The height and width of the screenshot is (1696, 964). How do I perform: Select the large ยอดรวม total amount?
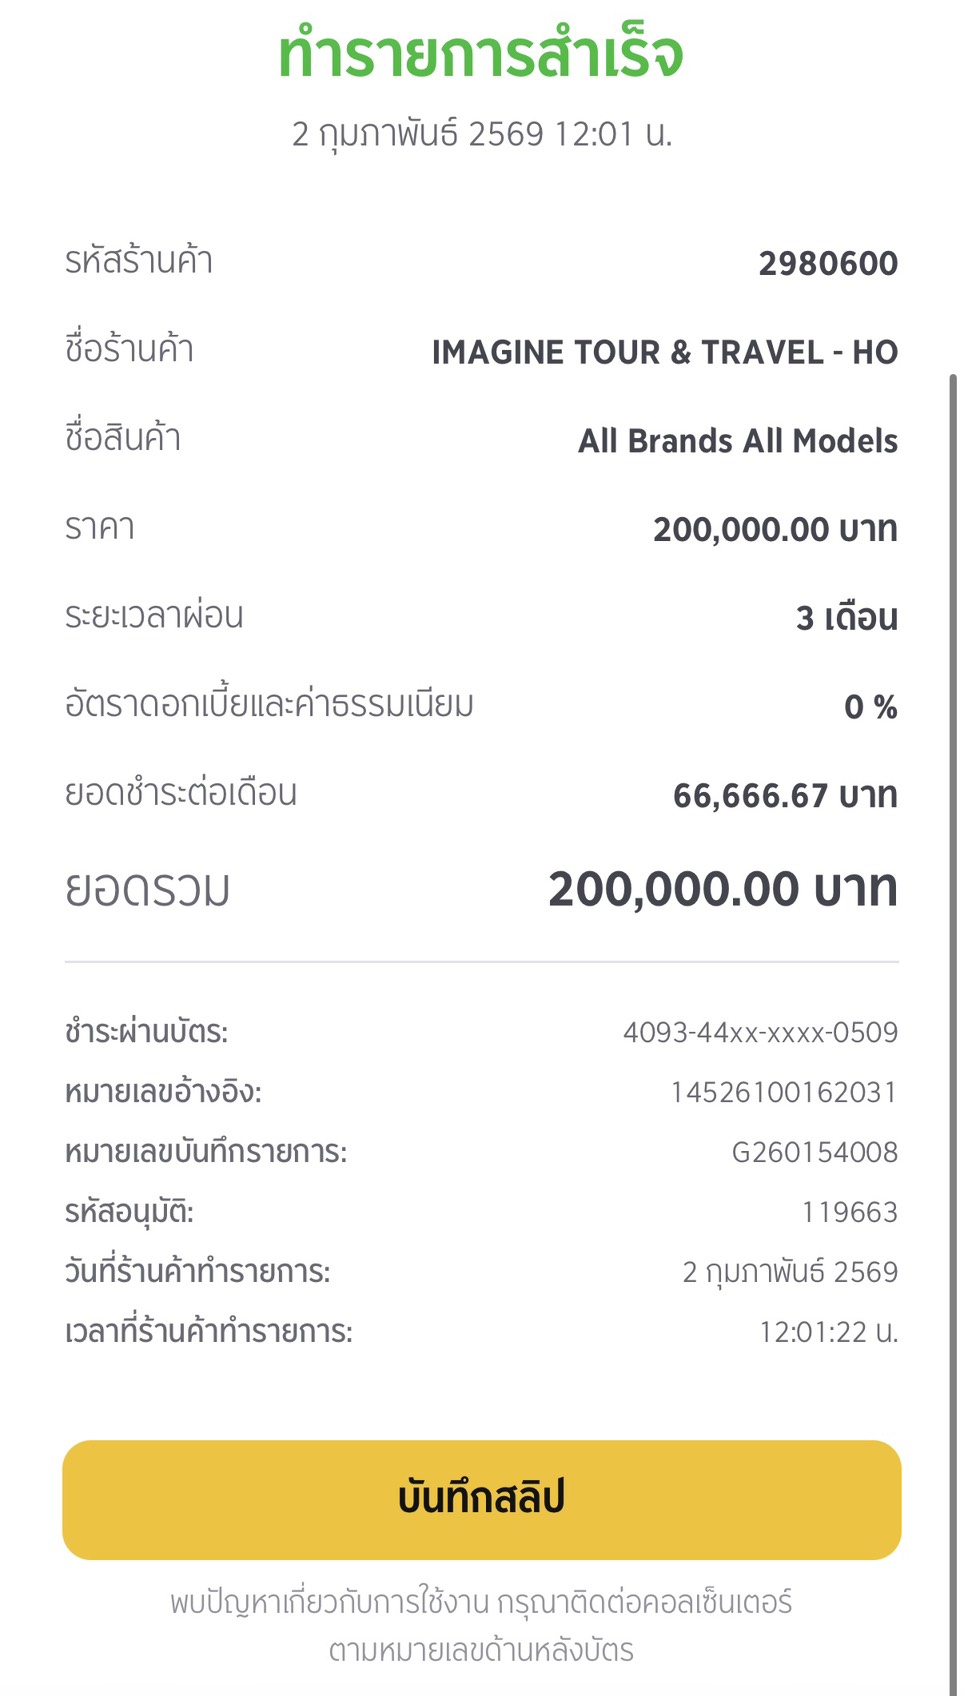722,889
